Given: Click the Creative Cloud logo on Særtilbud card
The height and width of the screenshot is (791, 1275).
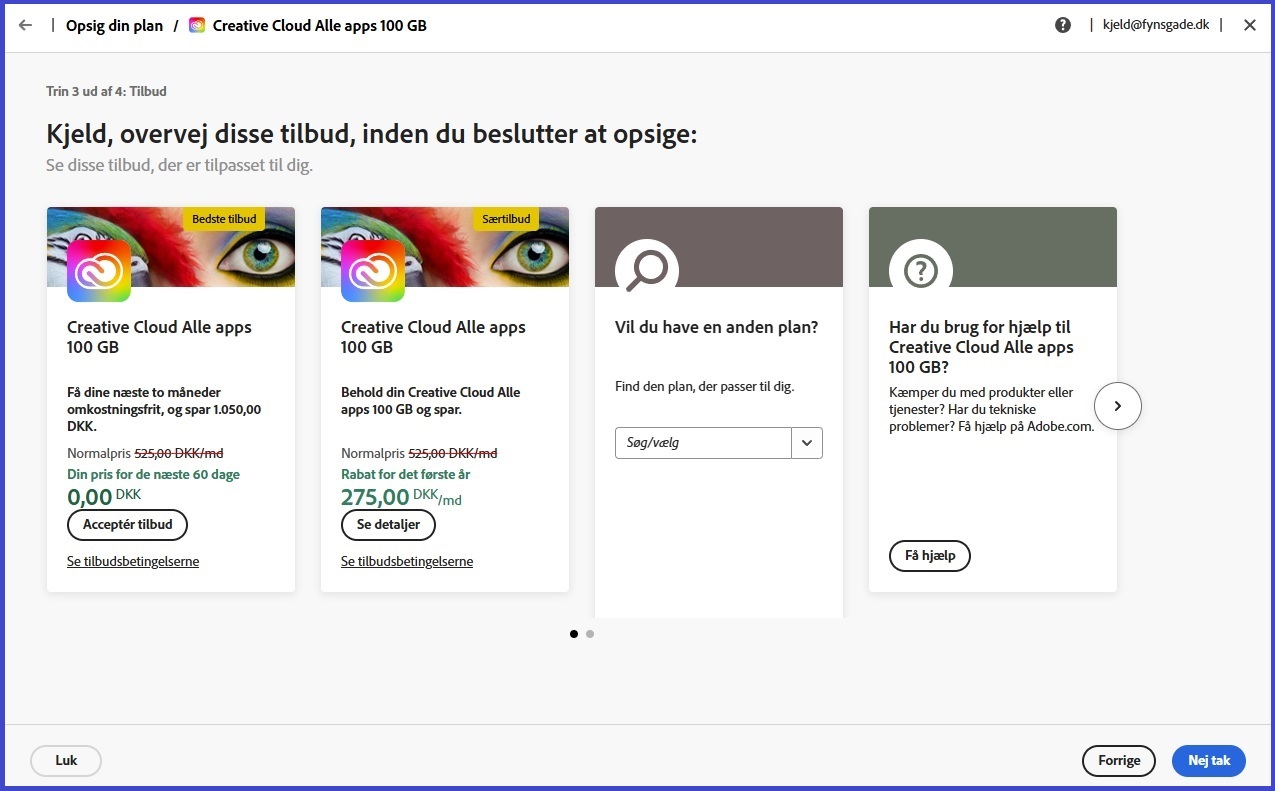Looking at the screenshot, I should pyautogui.click(x=373, y=270).
